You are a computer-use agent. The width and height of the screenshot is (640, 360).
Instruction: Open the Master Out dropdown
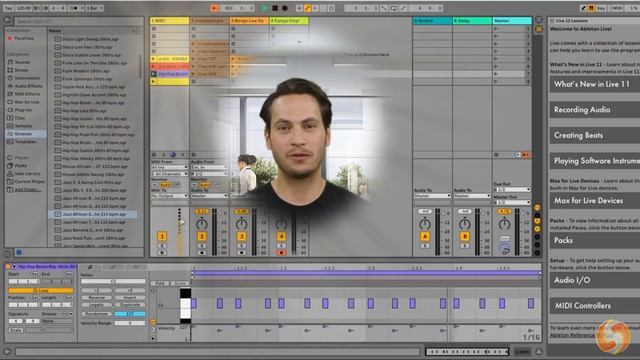[512, 202]
